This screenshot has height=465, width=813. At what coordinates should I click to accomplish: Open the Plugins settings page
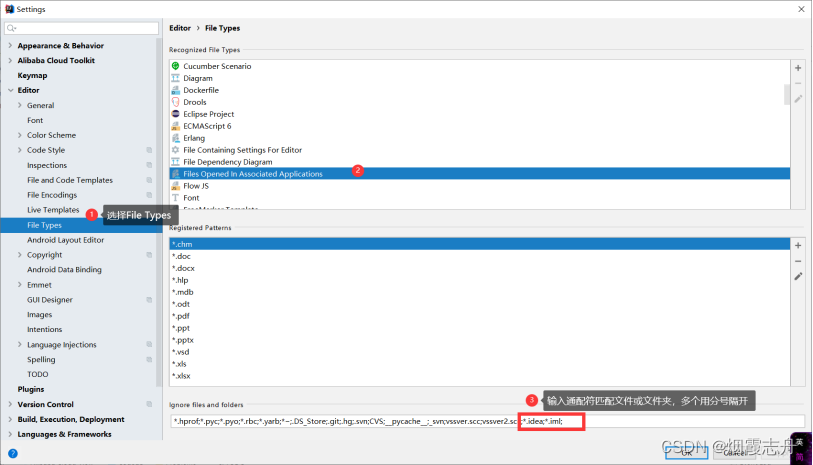point(31,389)
